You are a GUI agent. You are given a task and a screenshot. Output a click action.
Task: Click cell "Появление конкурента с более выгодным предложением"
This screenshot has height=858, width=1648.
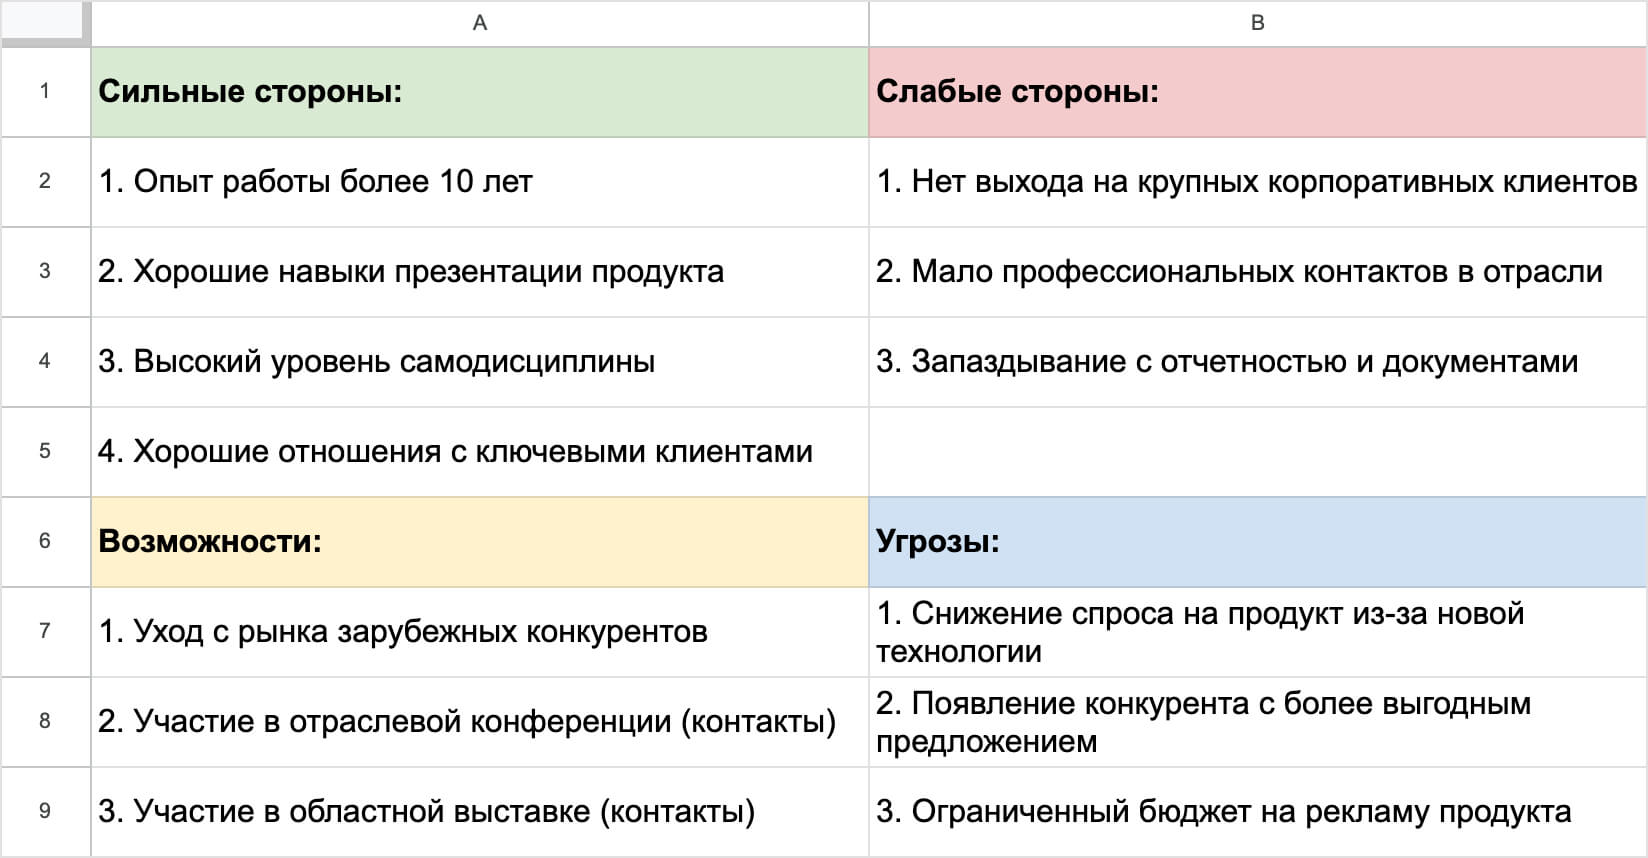point(1257,722)
